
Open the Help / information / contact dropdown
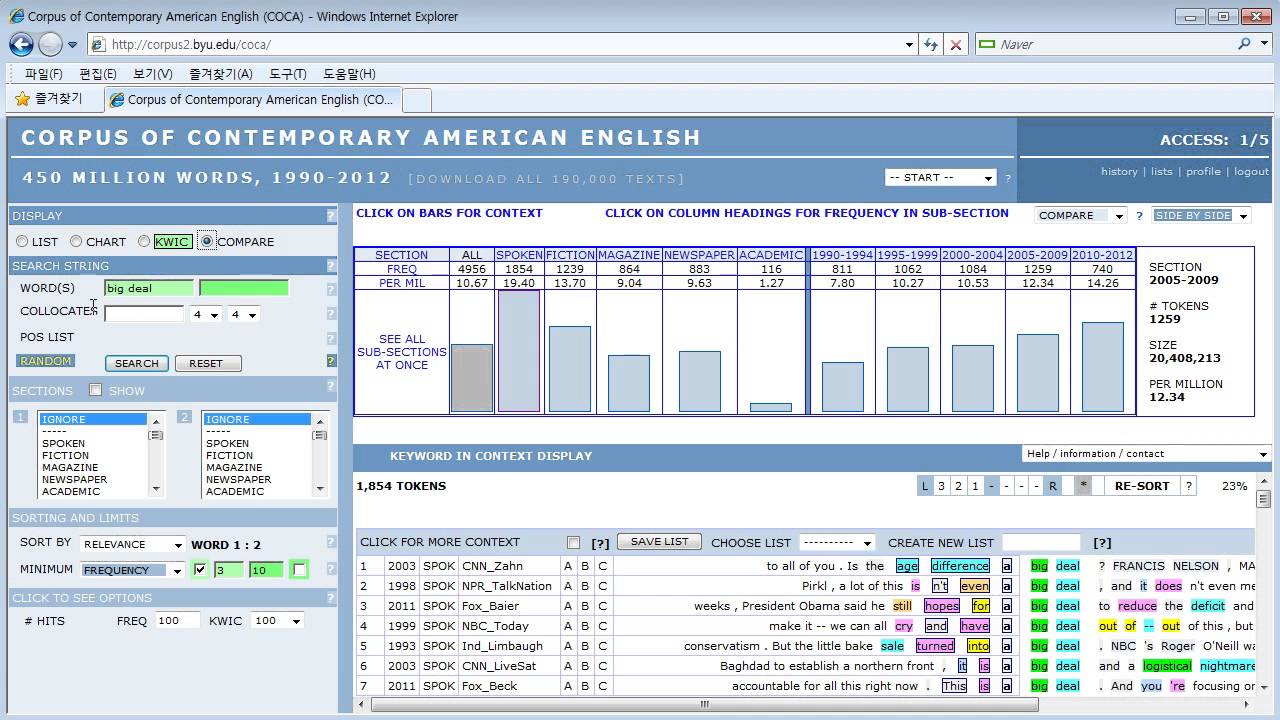1146,454
